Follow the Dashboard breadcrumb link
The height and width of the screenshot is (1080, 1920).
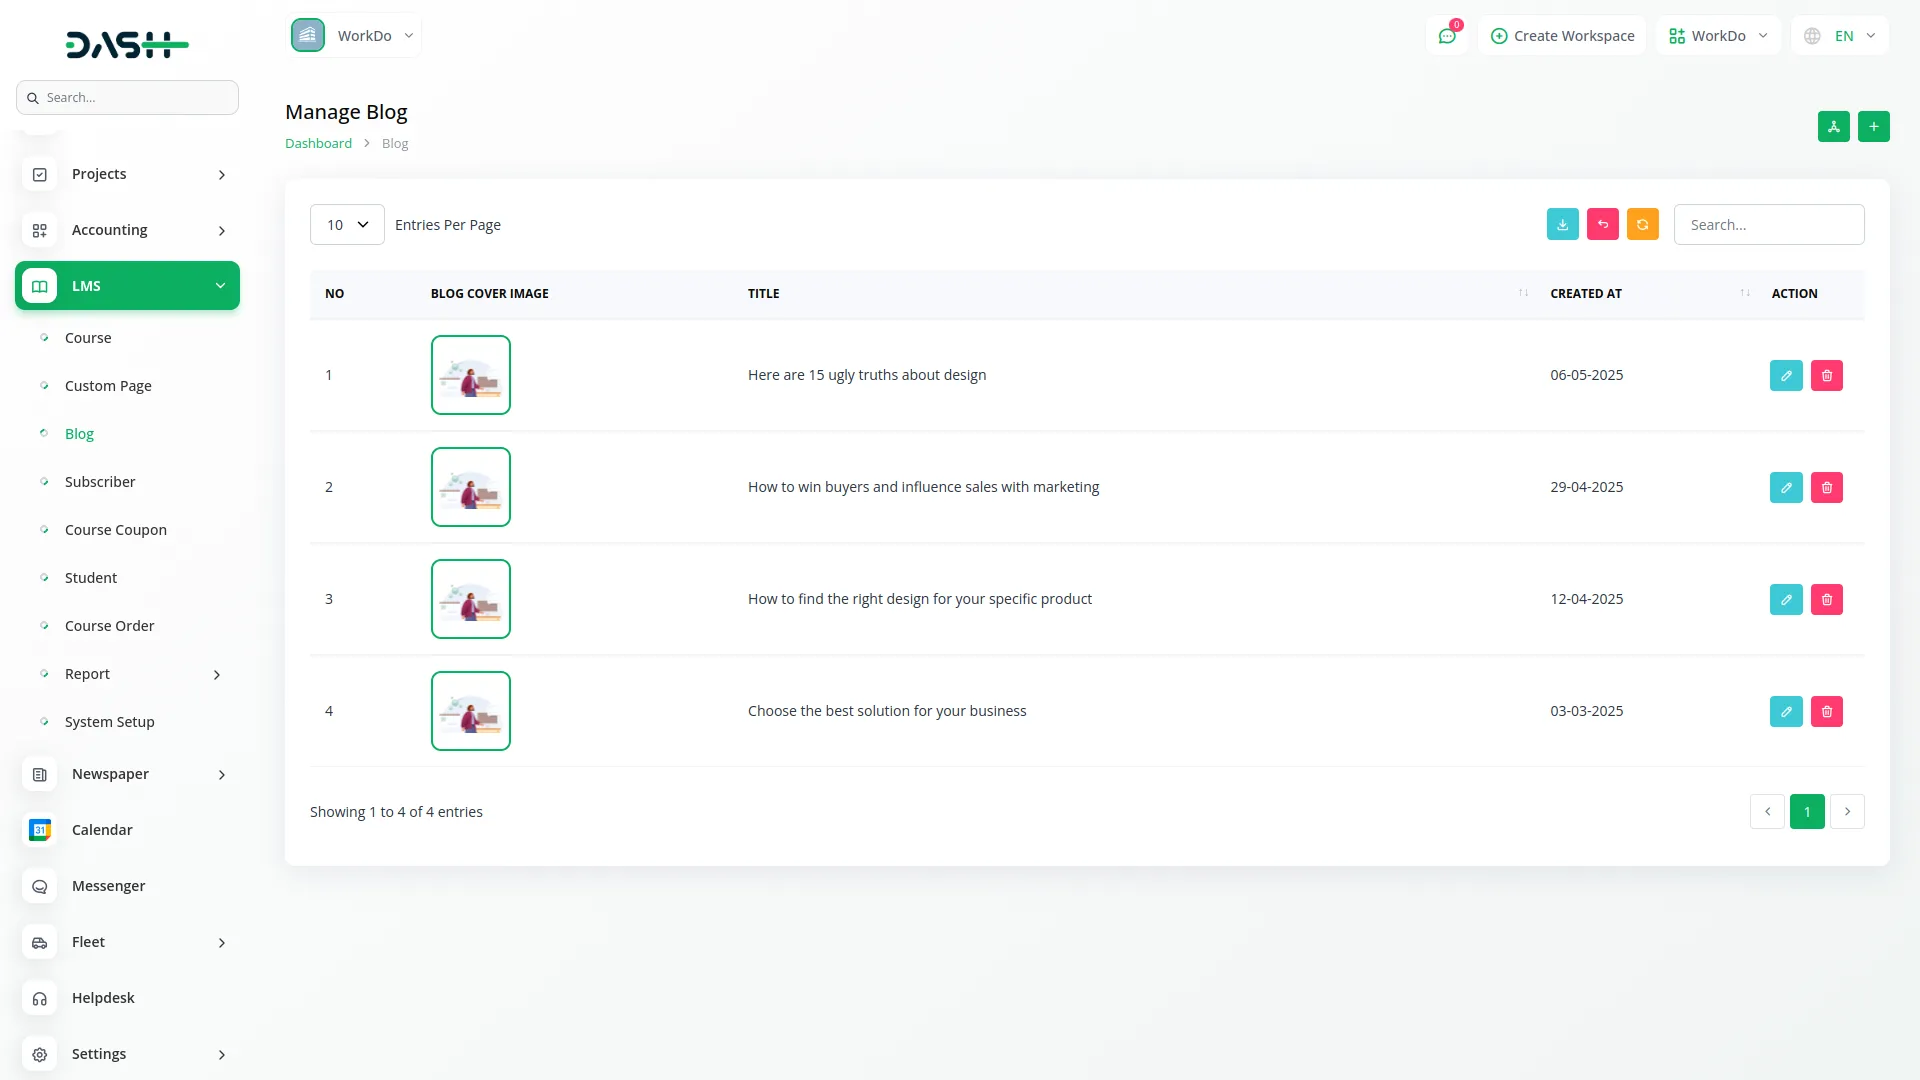coord(318,144)
